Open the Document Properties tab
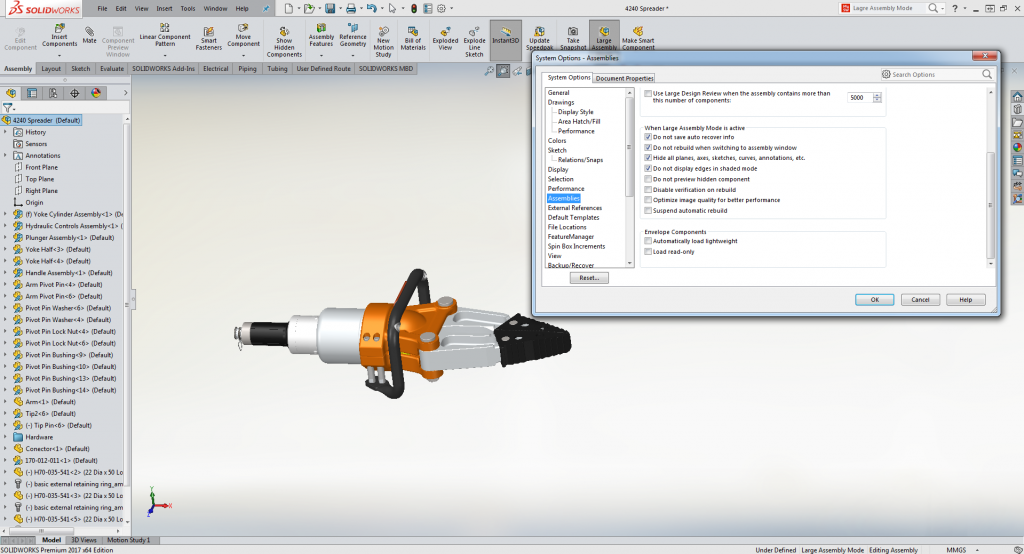The width and height of the screenshot is (1024, 554). 624,78
